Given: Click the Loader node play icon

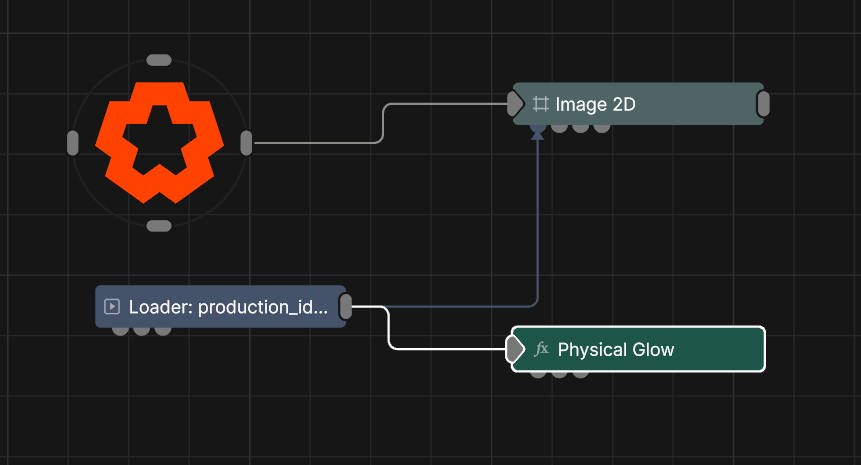Looking at the screenshot, I should tap(112, 307).
